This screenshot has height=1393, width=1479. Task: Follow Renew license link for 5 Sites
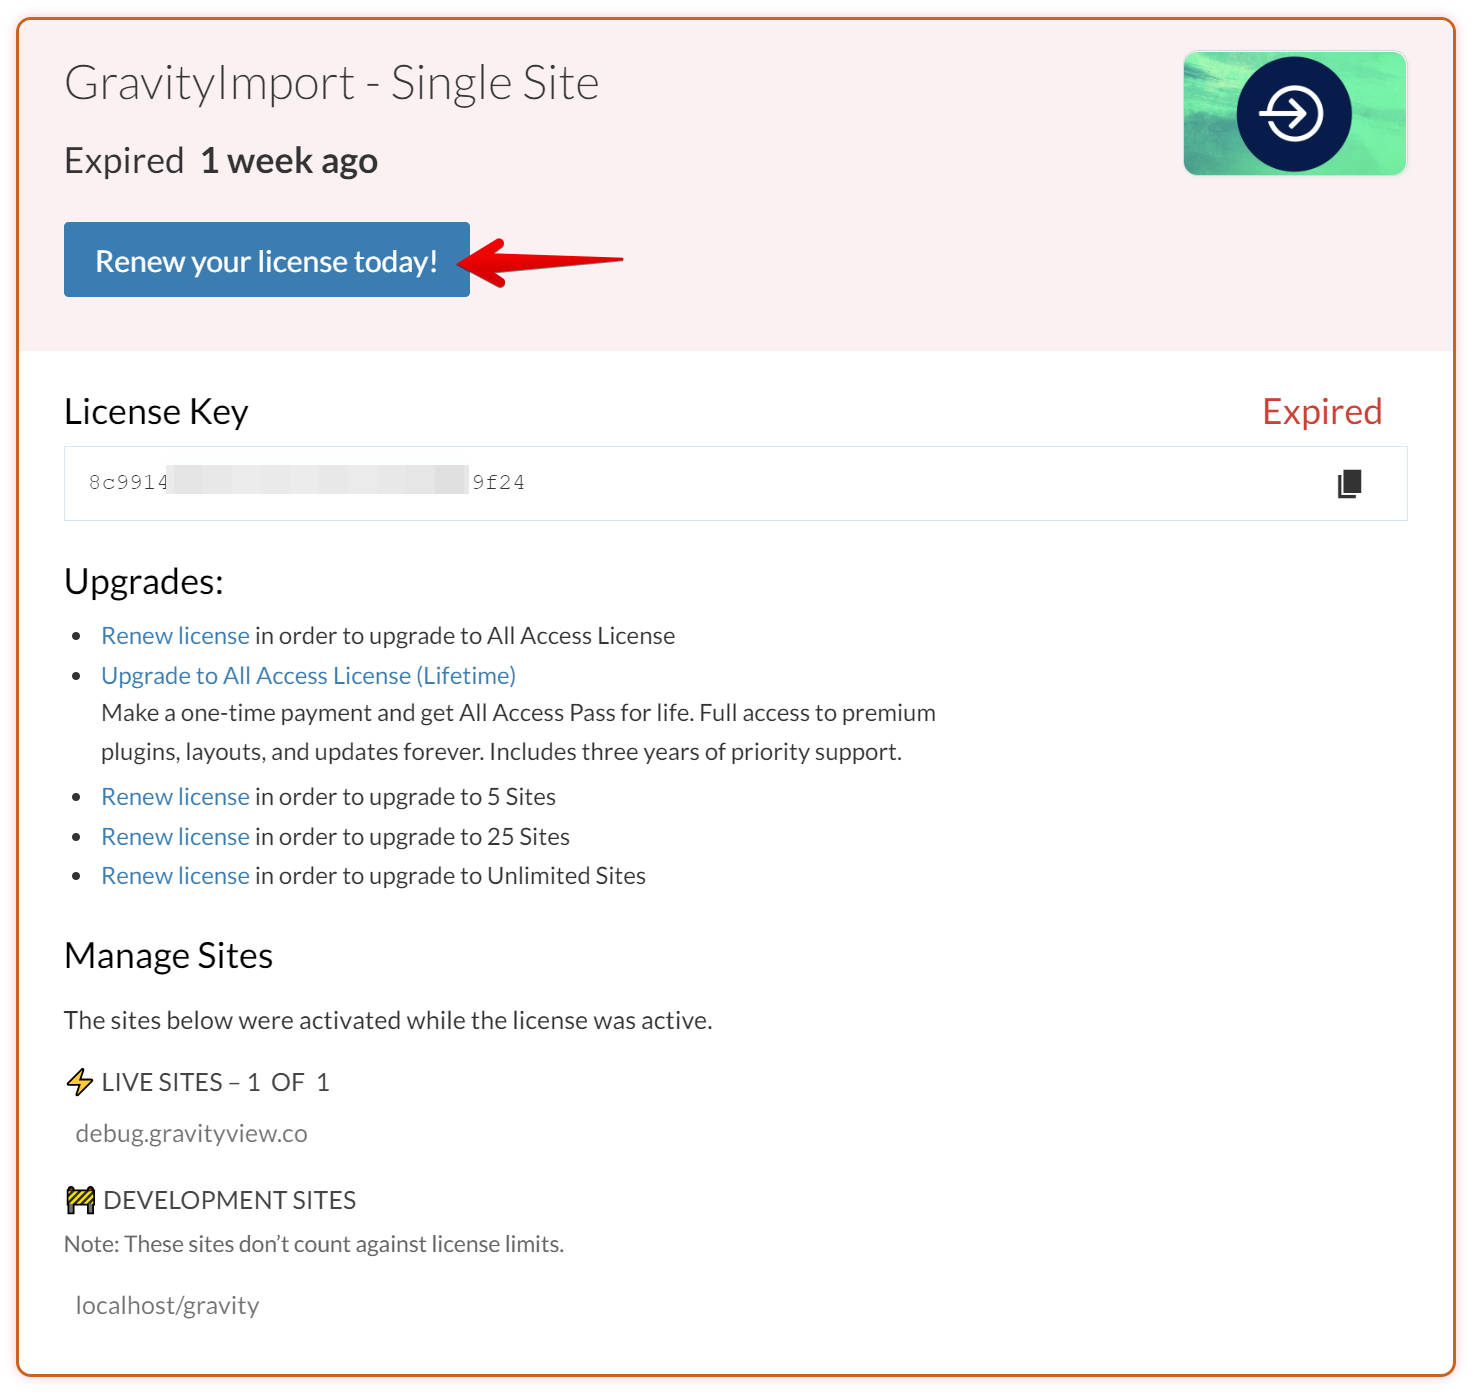click(x=175, y=797)
